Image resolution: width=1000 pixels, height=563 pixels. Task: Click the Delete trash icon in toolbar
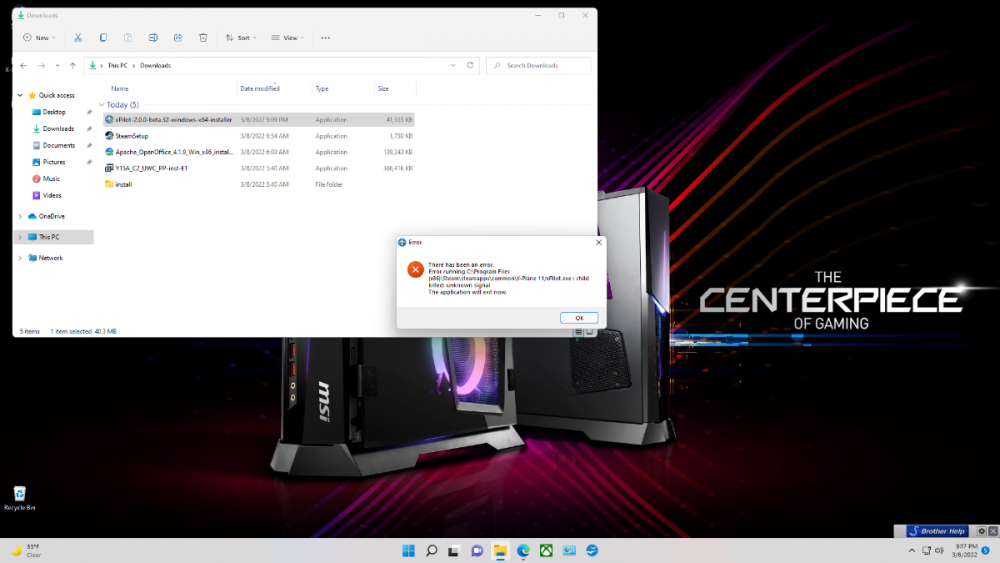[203, 38]
